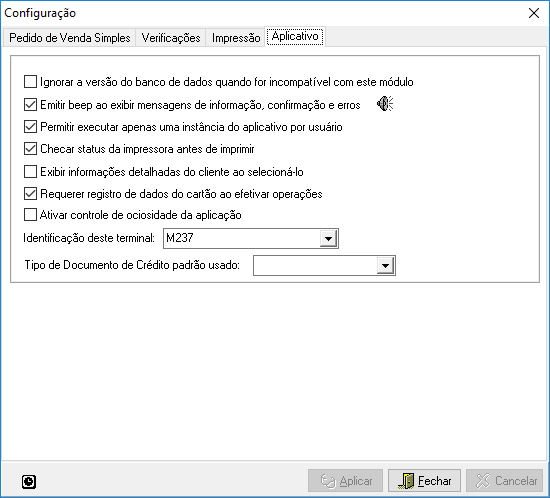Viewport: 550px width, 498px height.
Task: Select the Aplicativo tab
Action: (x=295, y=36)
